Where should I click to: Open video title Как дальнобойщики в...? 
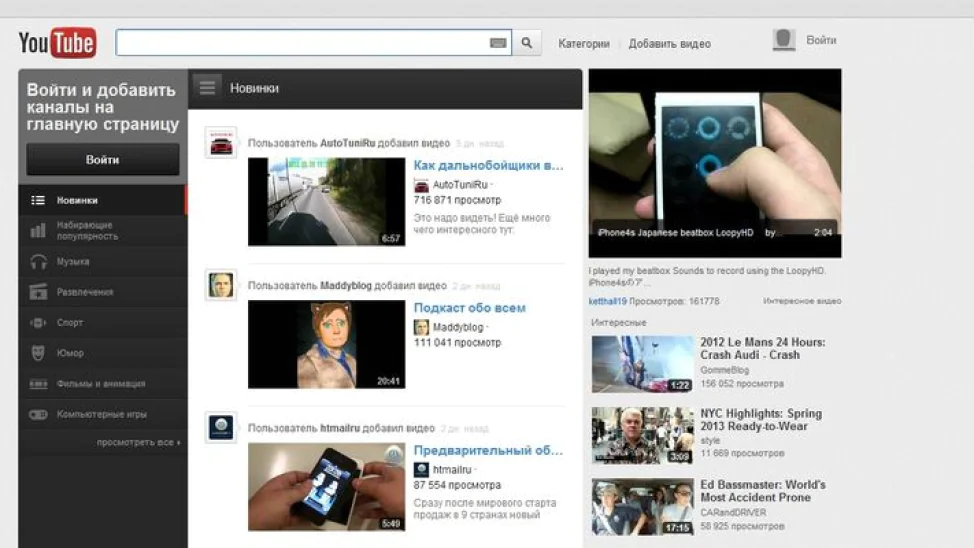(x=488, y=165)
